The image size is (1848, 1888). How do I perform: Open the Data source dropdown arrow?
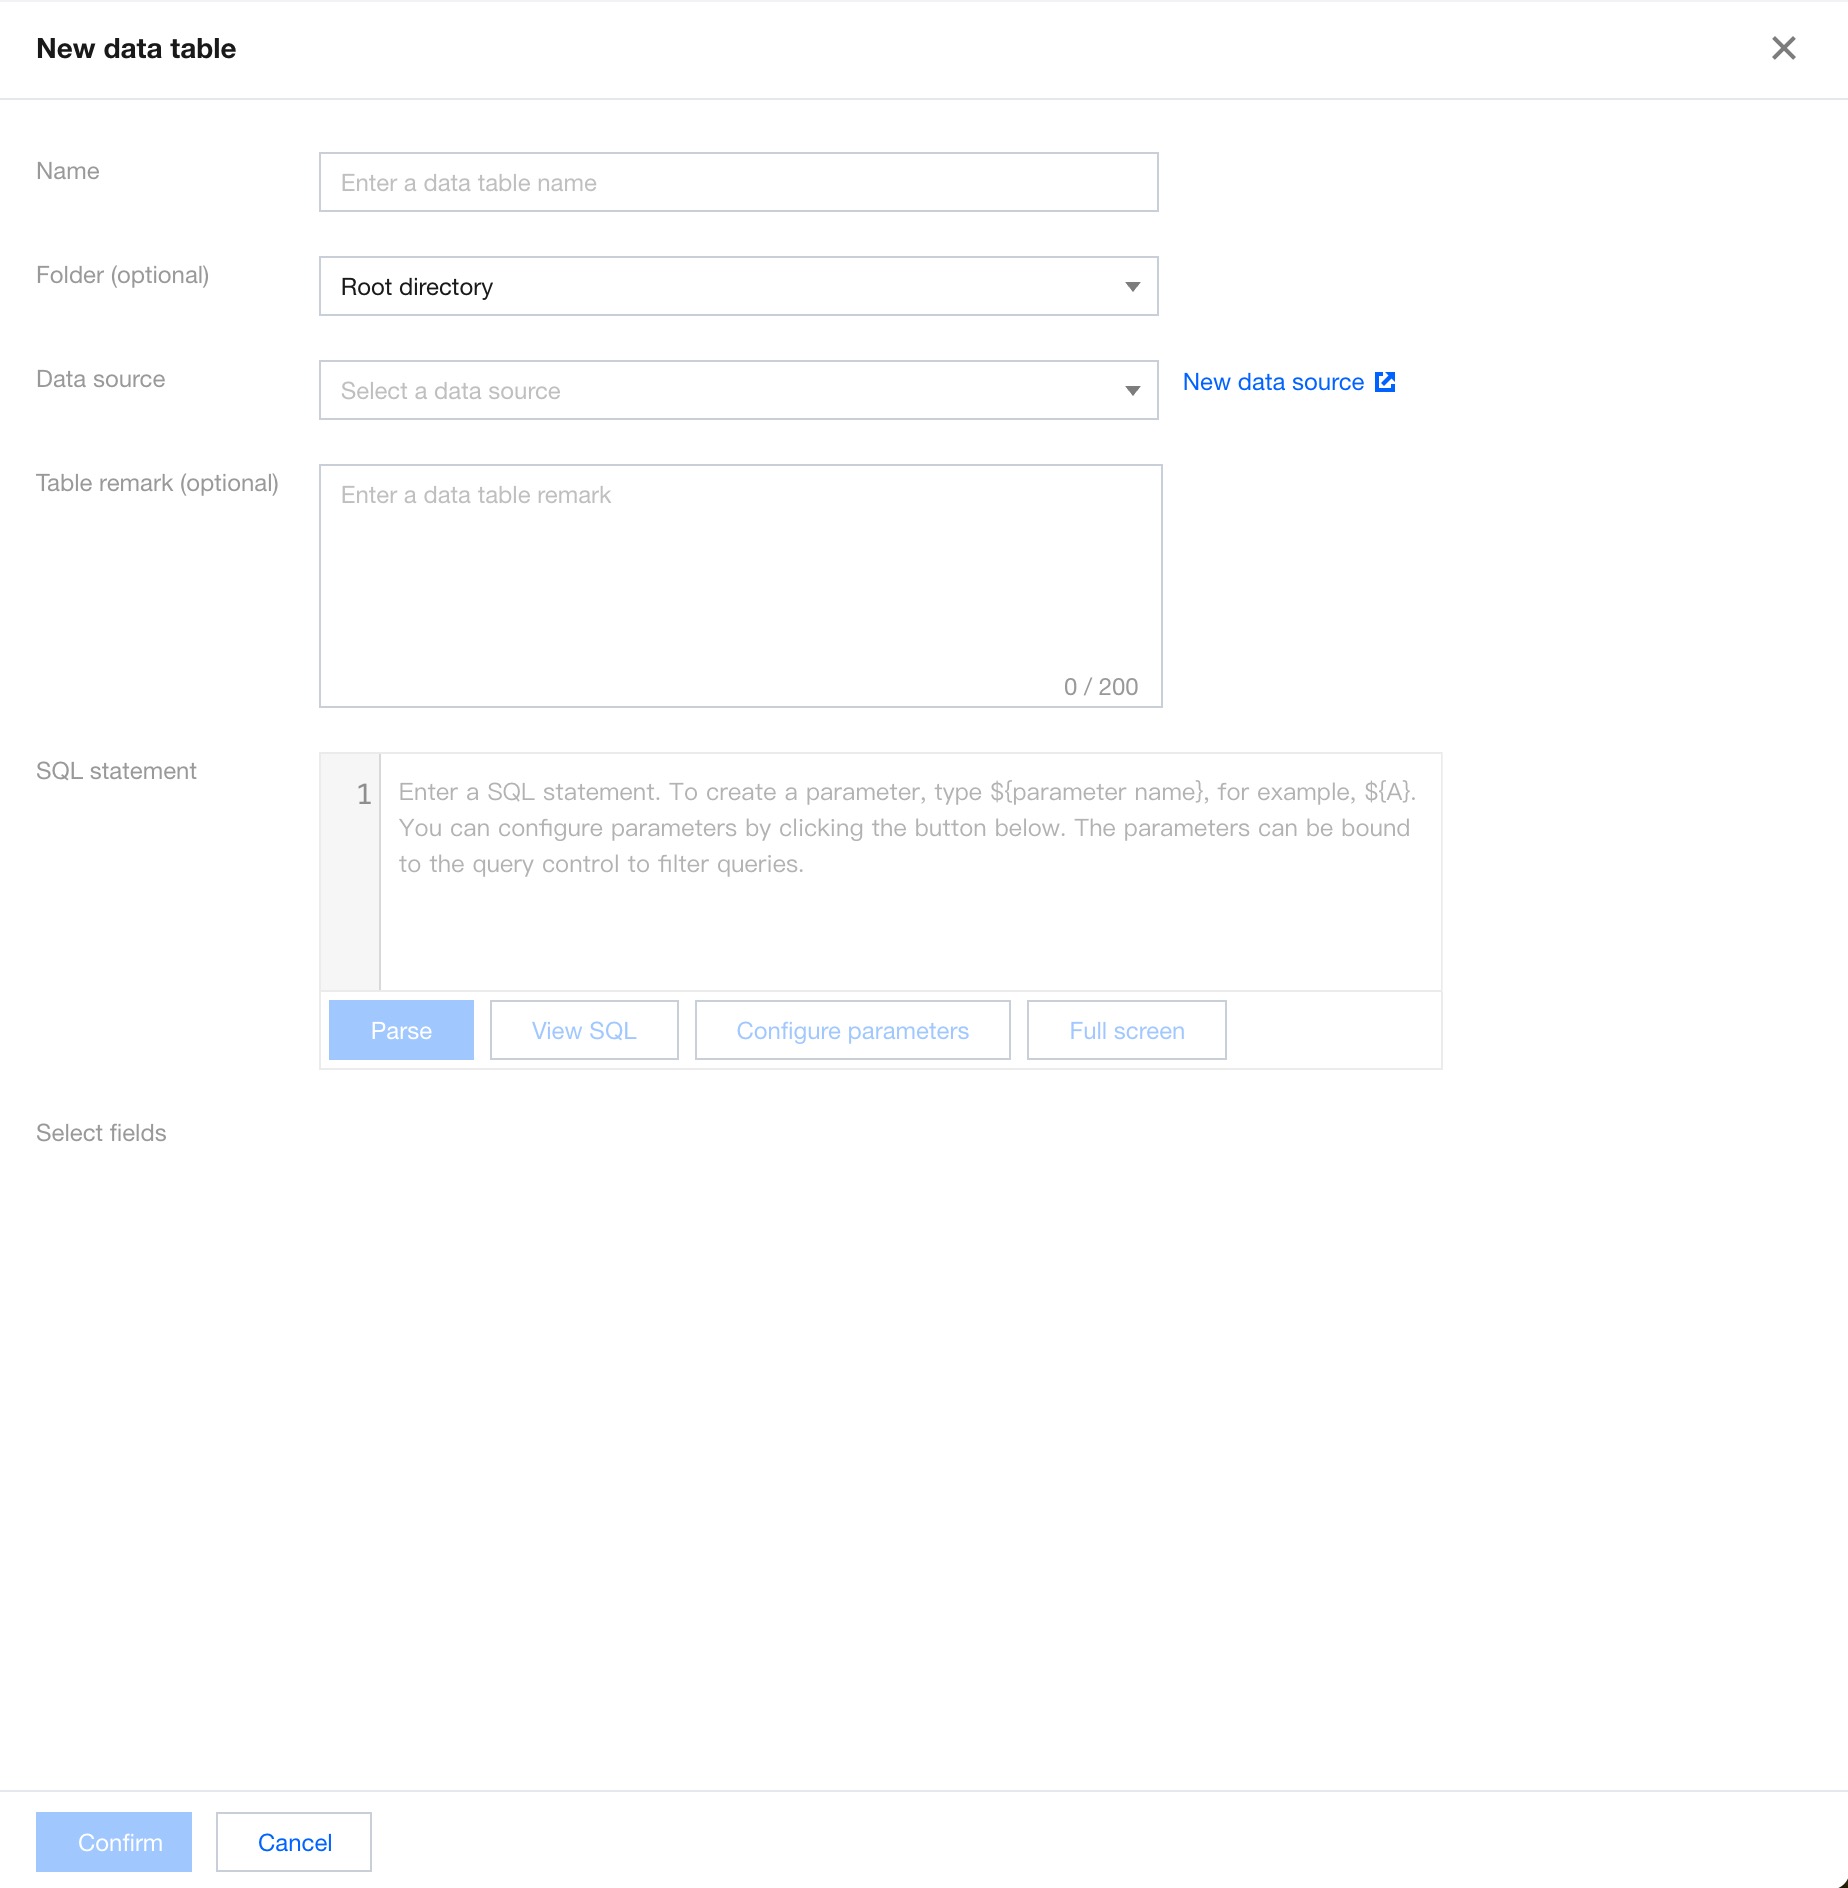point(1132,391)
